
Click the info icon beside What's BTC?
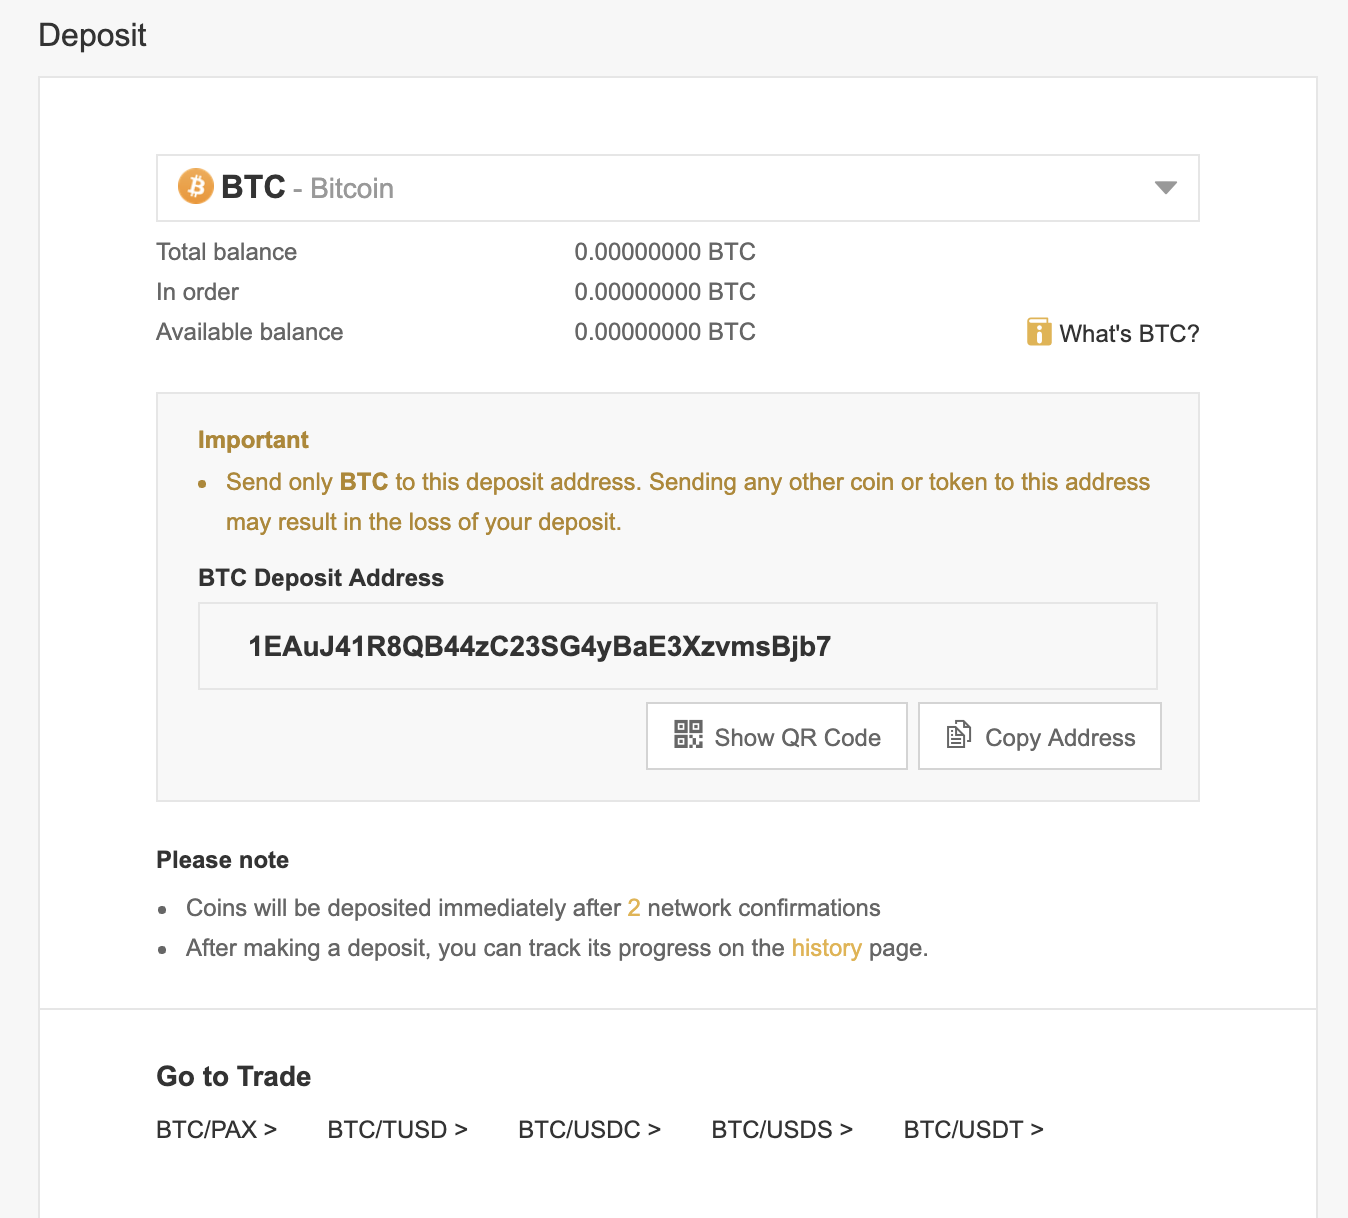(1039, 332)
